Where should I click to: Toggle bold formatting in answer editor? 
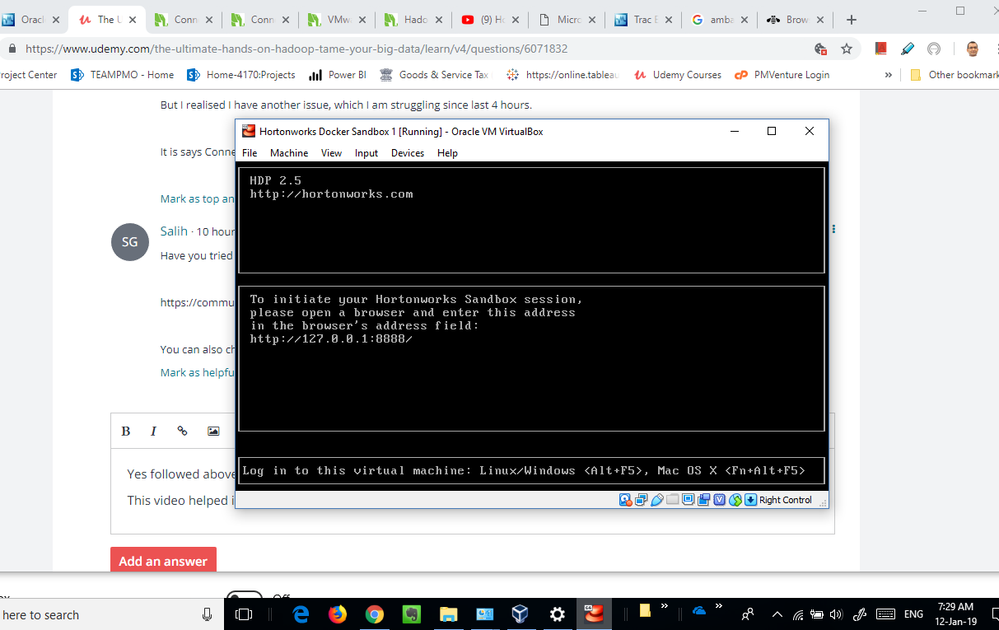pyautogui.click(x=126, y=431)
